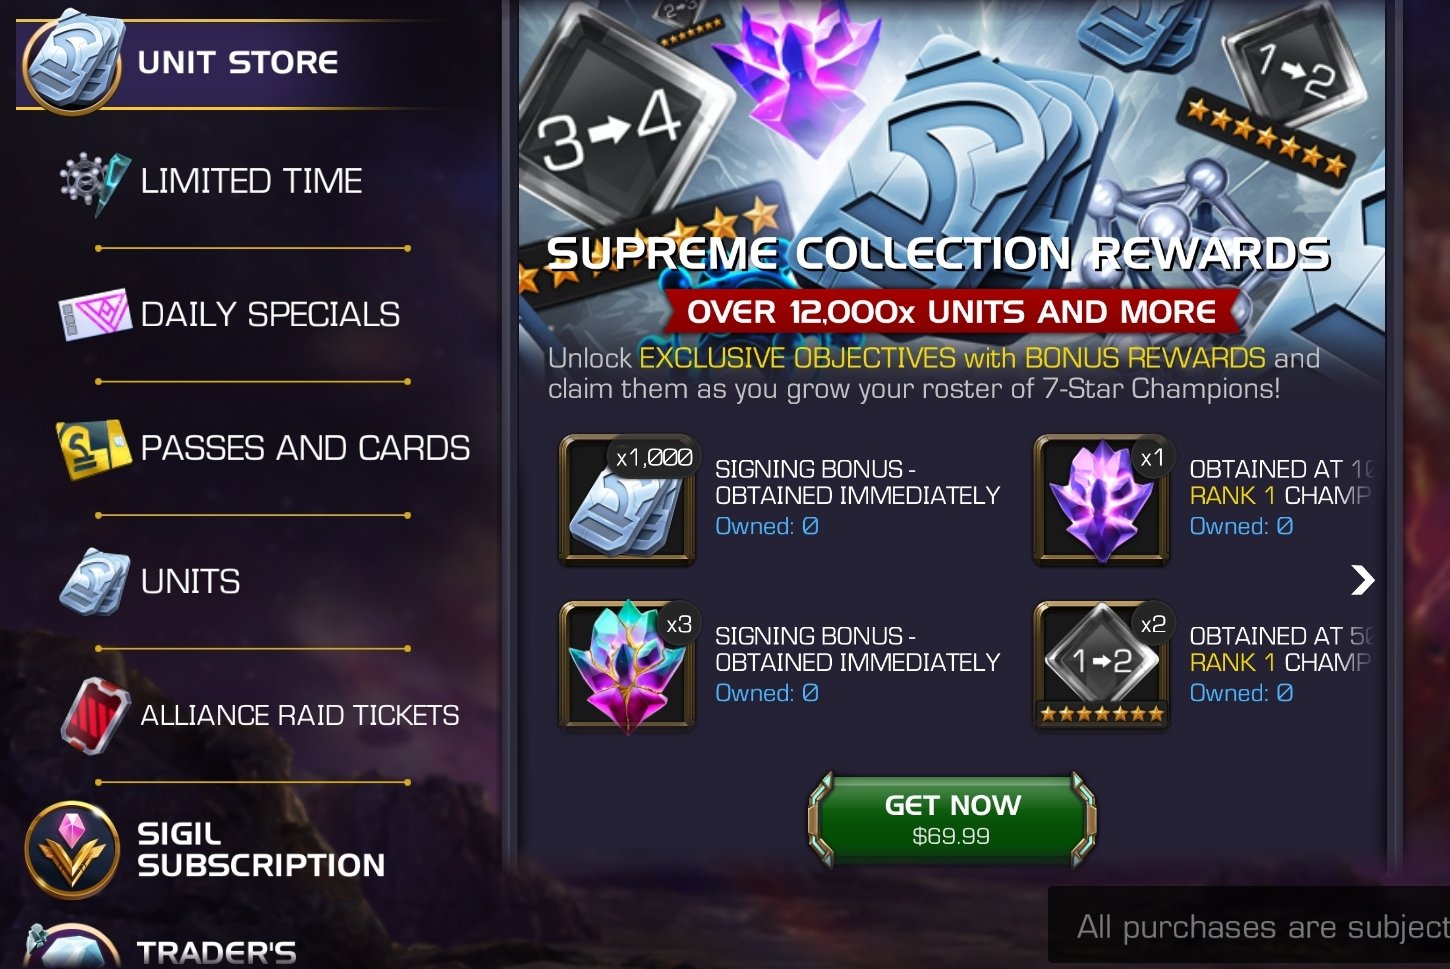Tap the x3 crystal signing bonus icon

coord(627,666)
